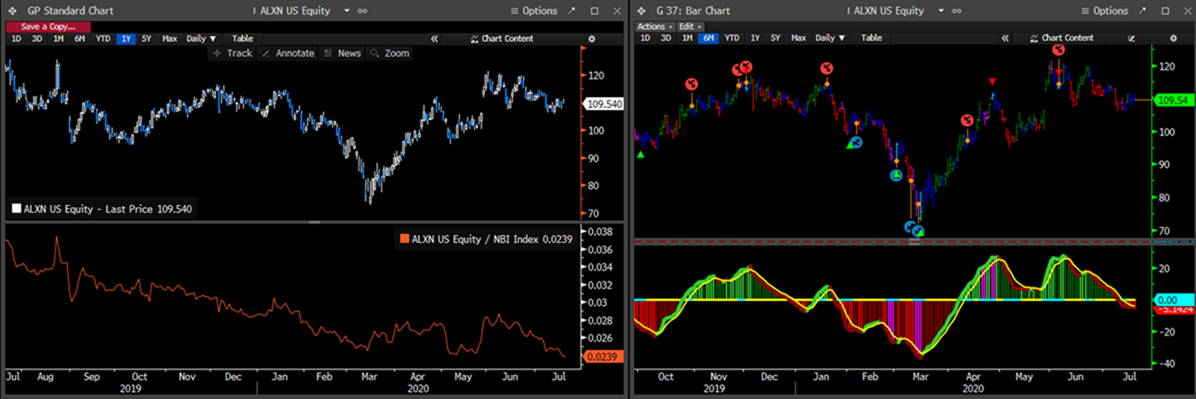Open Daily periodicity dropdown in GP Standard Chart
The height and width of the screenshot is (399, 1196).
click(x=201, y=38)
